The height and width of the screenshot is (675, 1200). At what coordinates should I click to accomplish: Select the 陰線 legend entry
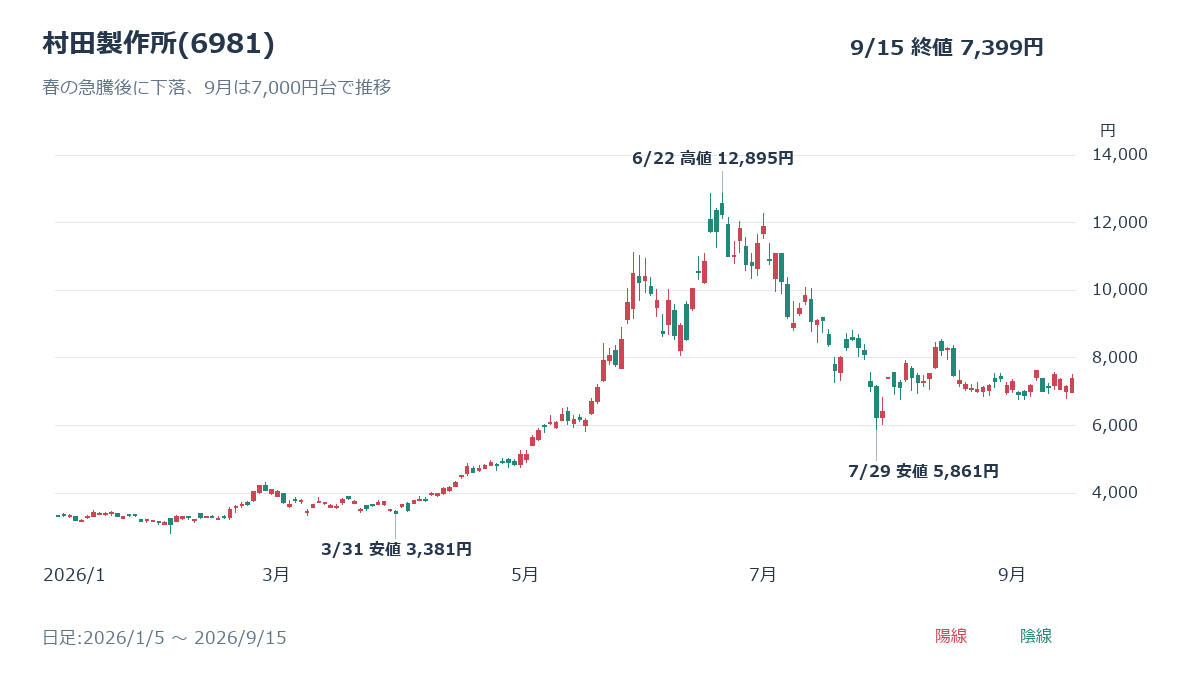coord(1036,636)
